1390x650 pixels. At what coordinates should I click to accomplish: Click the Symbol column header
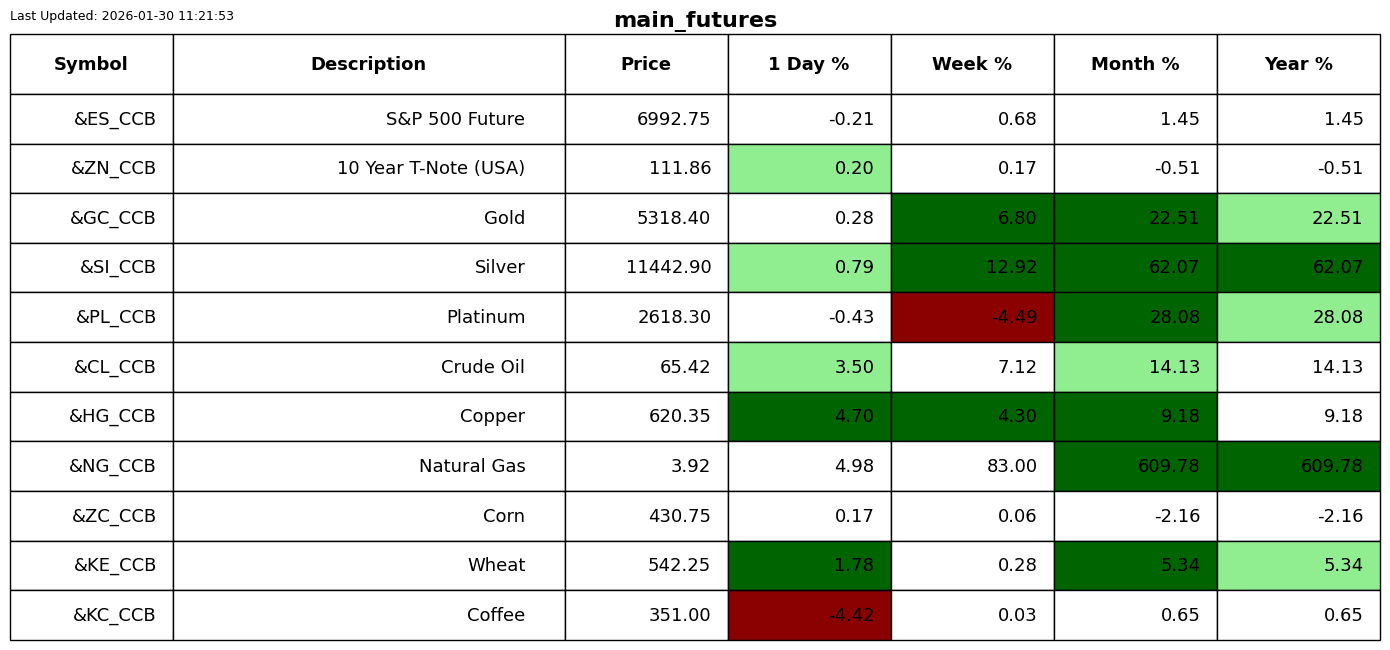click(x=91, y=65)
